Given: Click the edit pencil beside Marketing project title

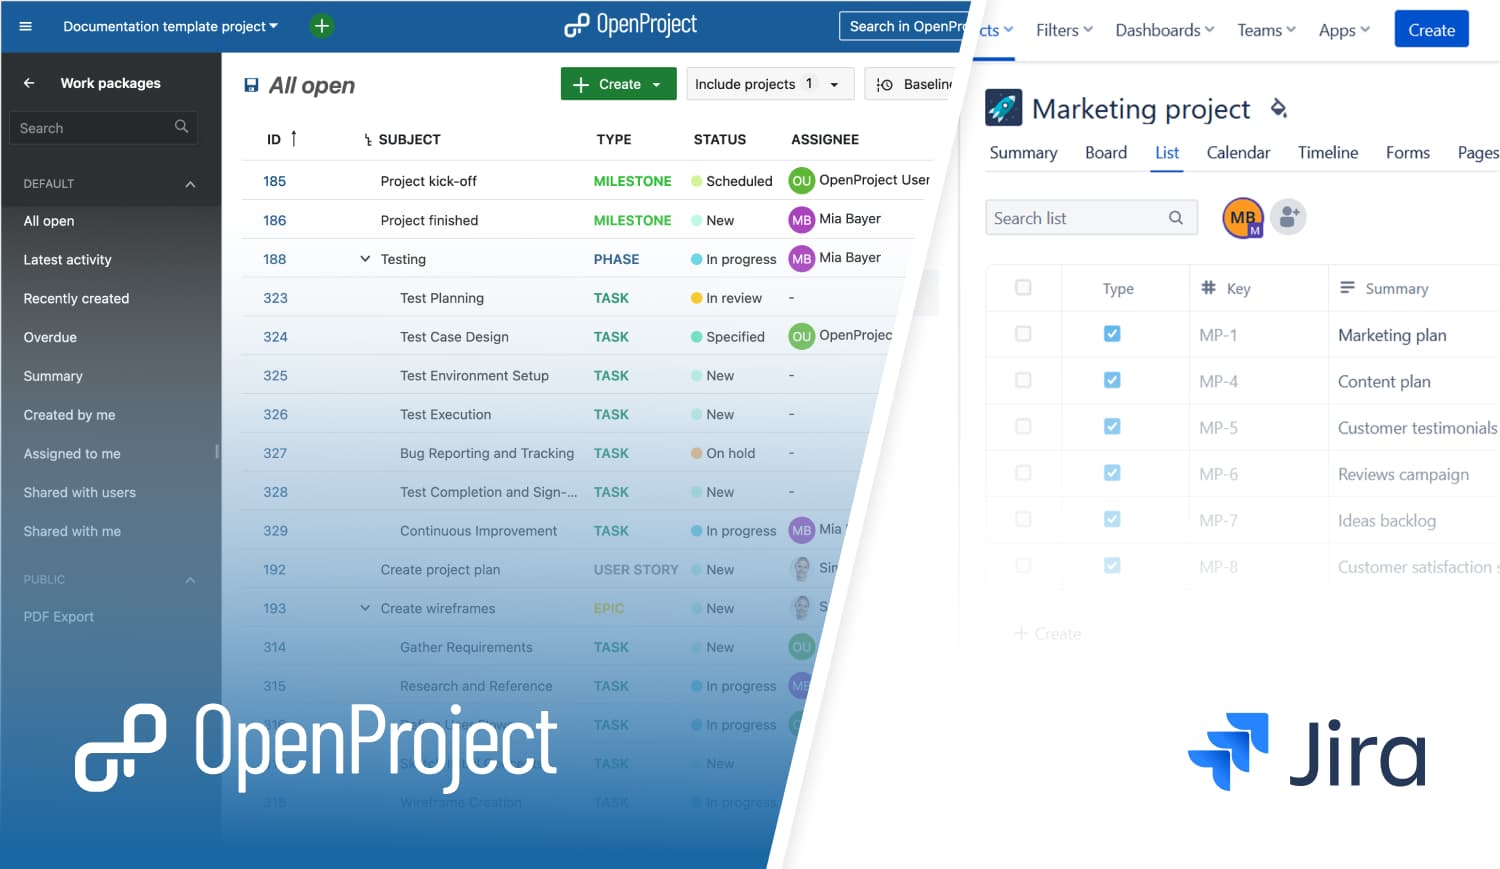Looking at the screenshot, I should coord(1279,108).
